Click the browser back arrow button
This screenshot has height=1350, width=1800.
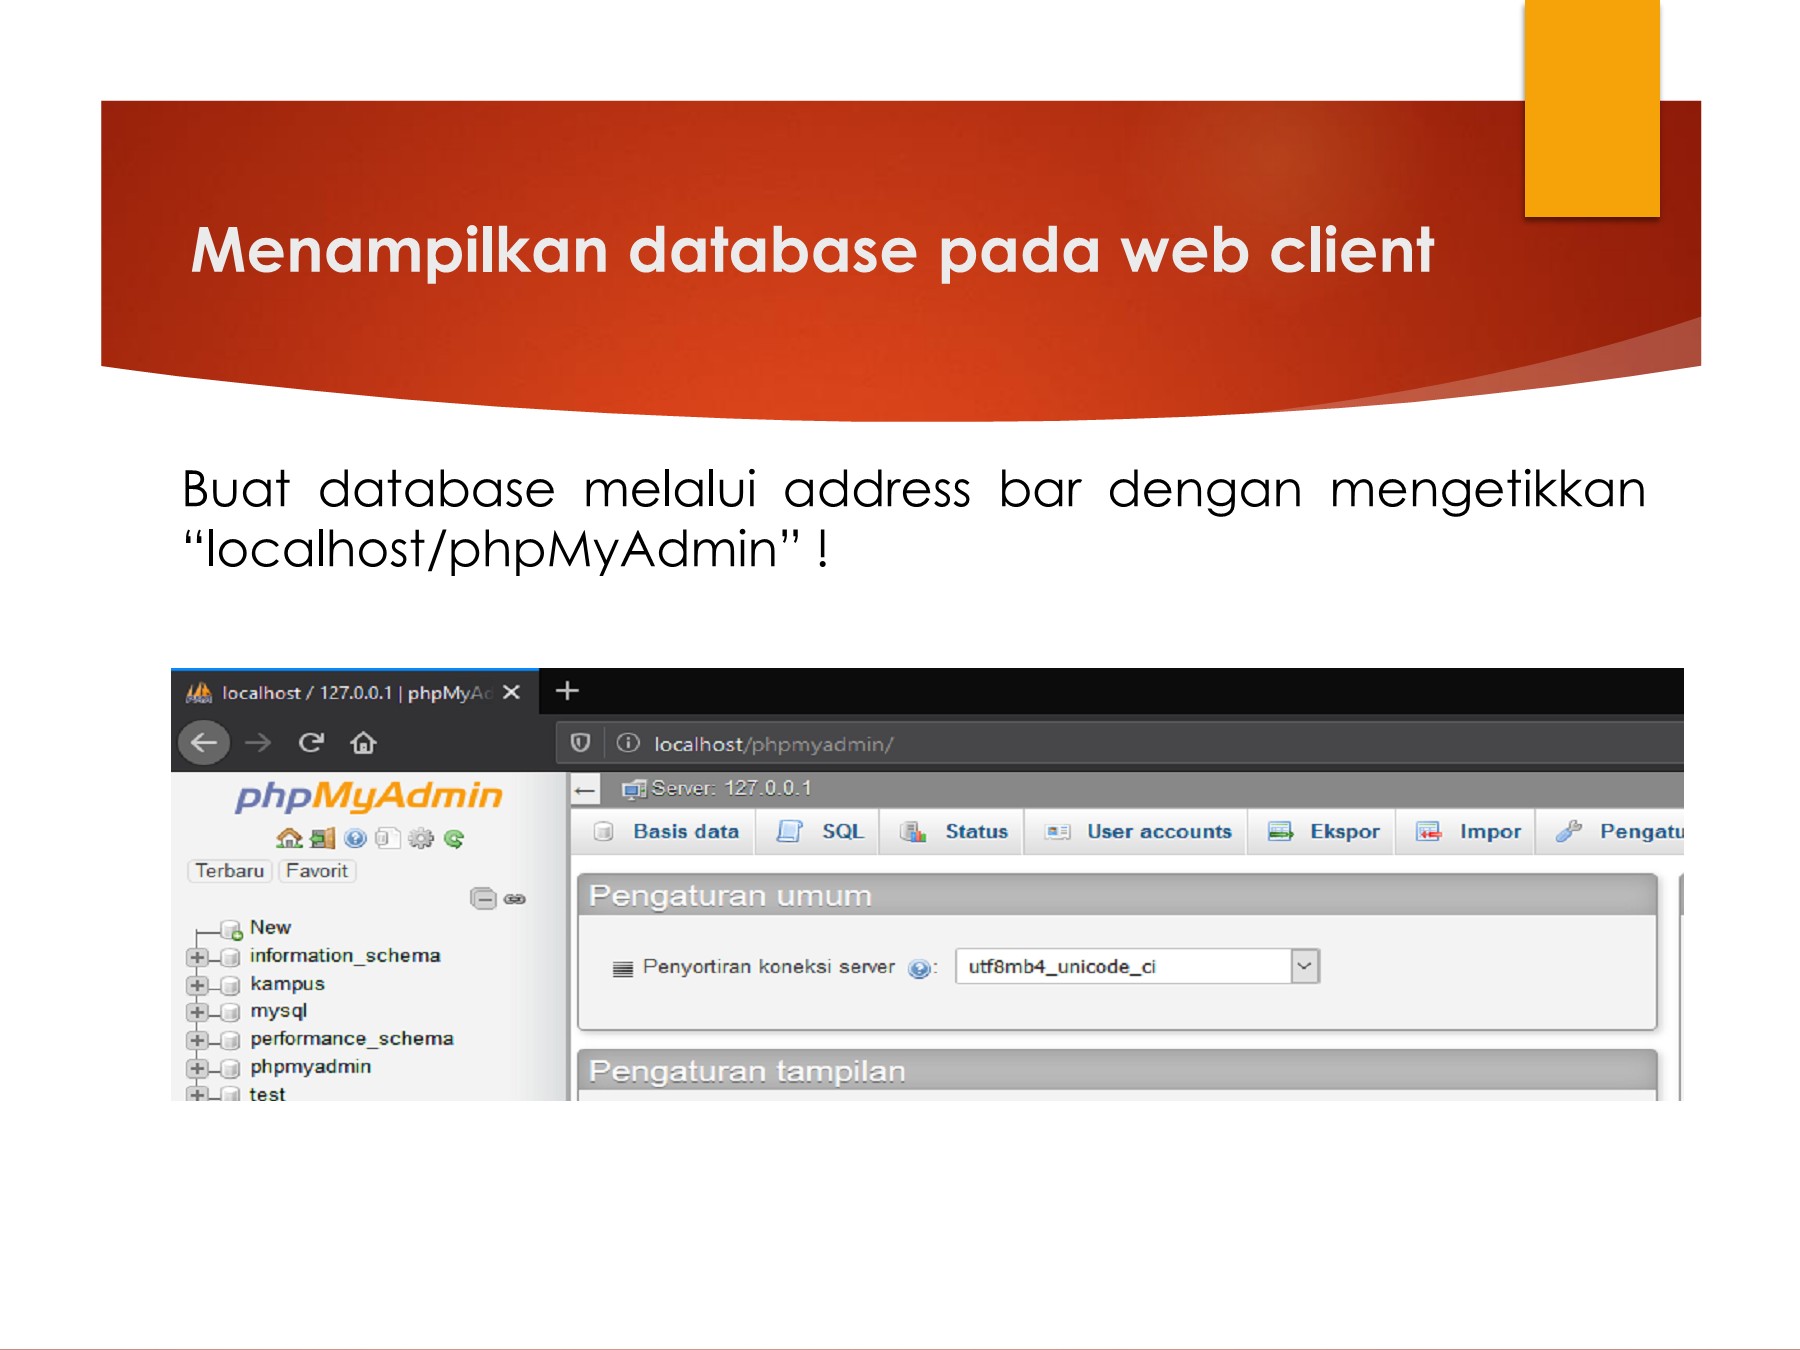204,742
